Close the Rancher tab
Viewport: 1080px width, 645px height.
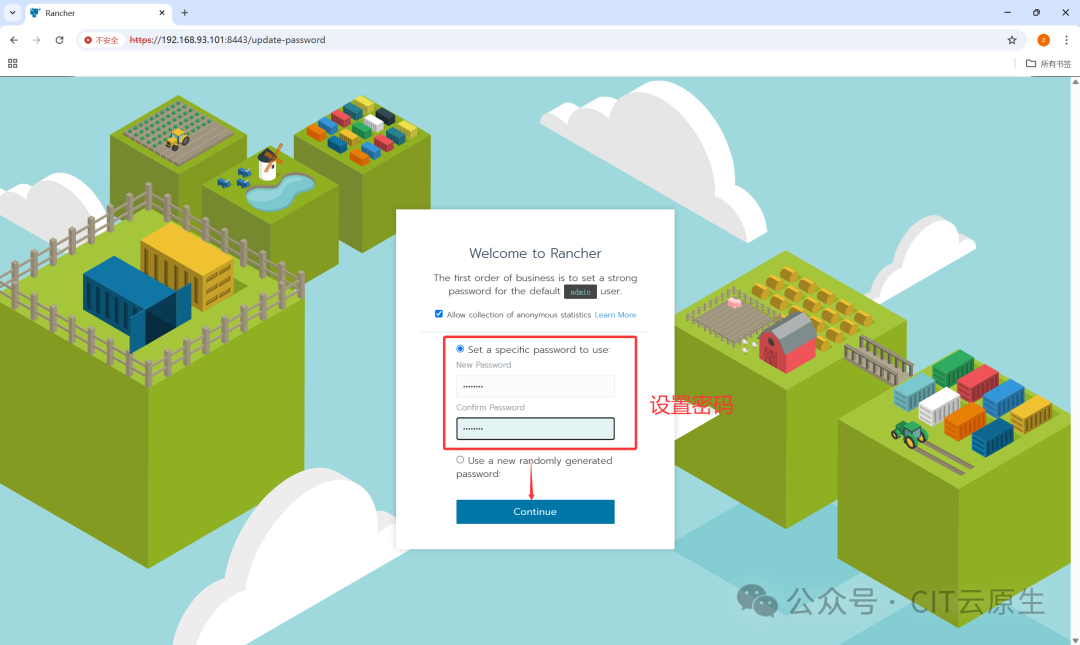(x=162, y=12)
